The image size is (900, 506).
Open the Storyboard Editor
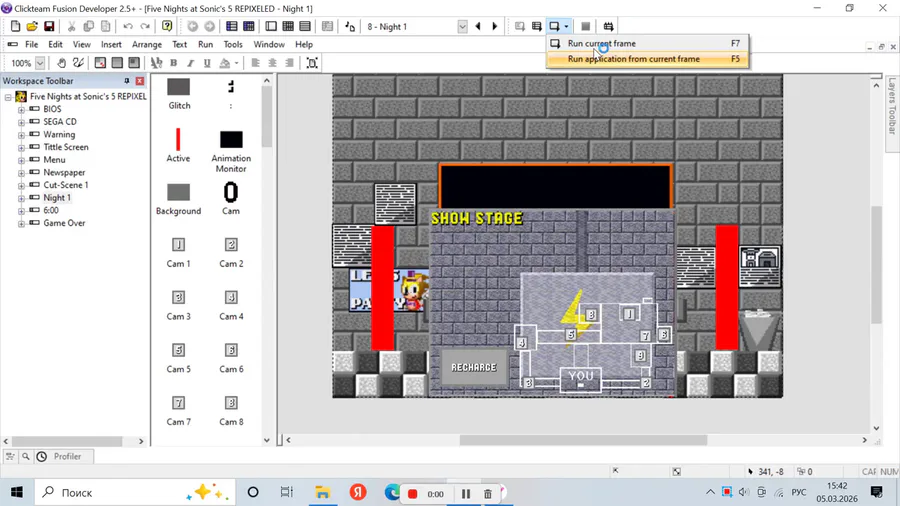(231, 26)
